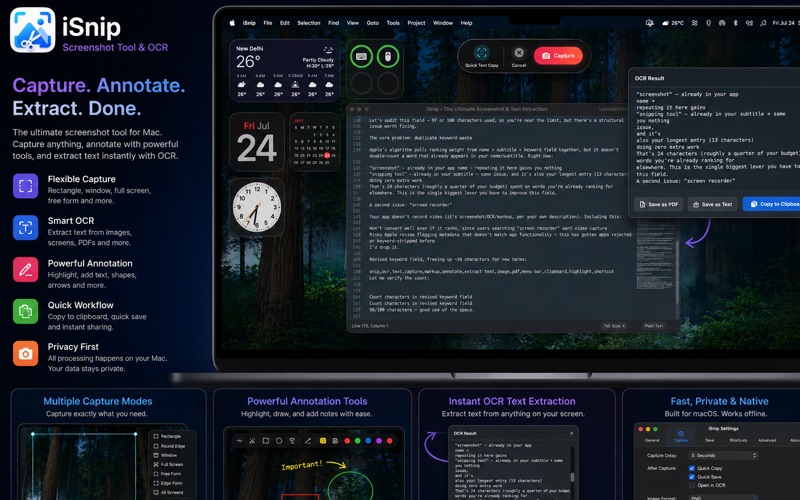Pick the green annotation color swatch
Screen dimensions: 800x500
358,441
